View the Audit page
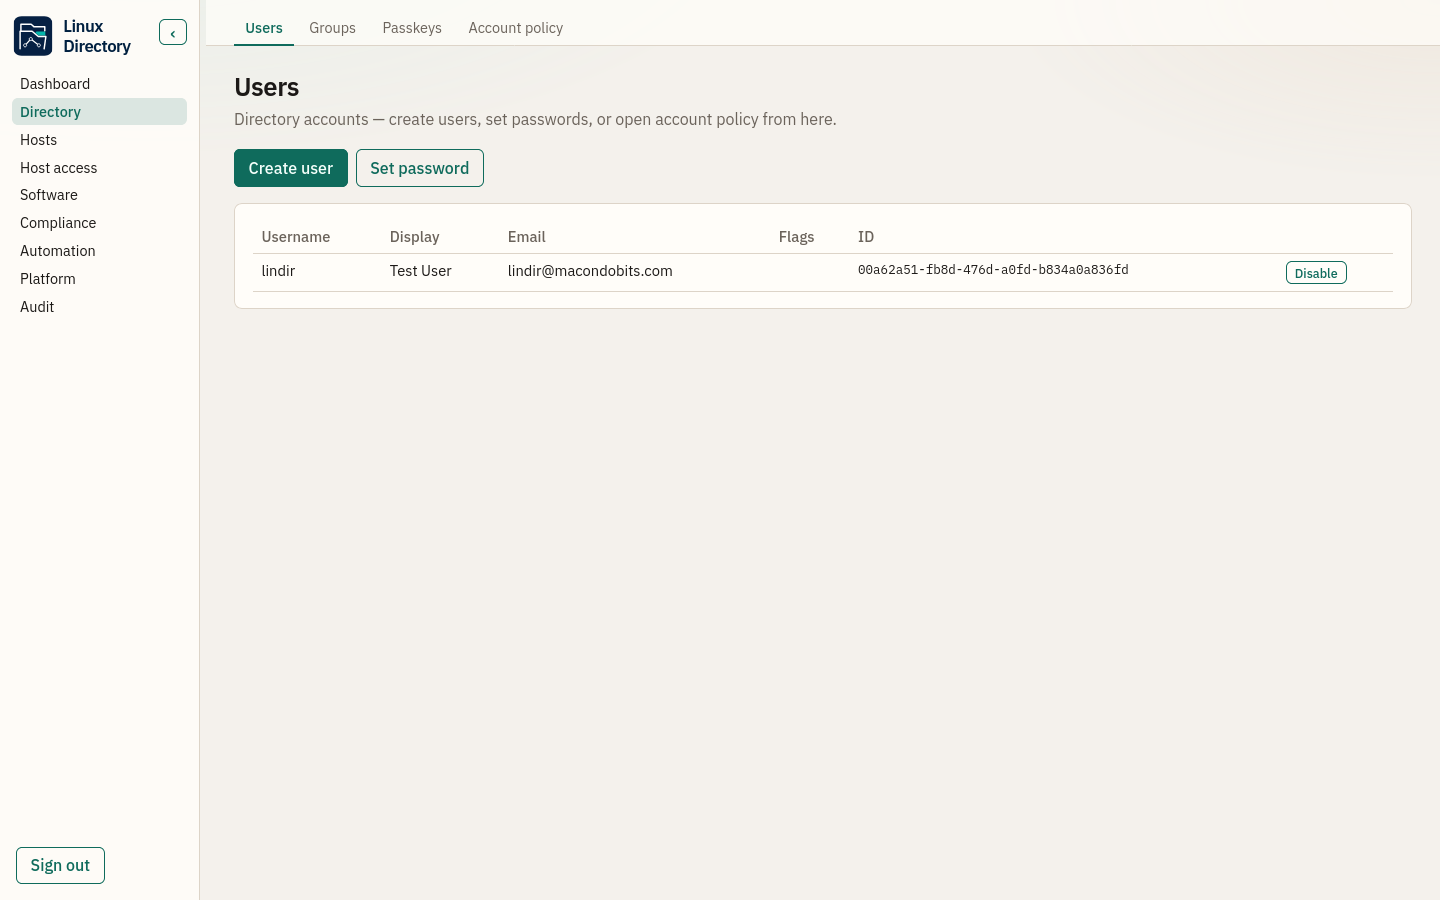The width and height of the screenshot is (1440, 900). (x=99, y=307)
